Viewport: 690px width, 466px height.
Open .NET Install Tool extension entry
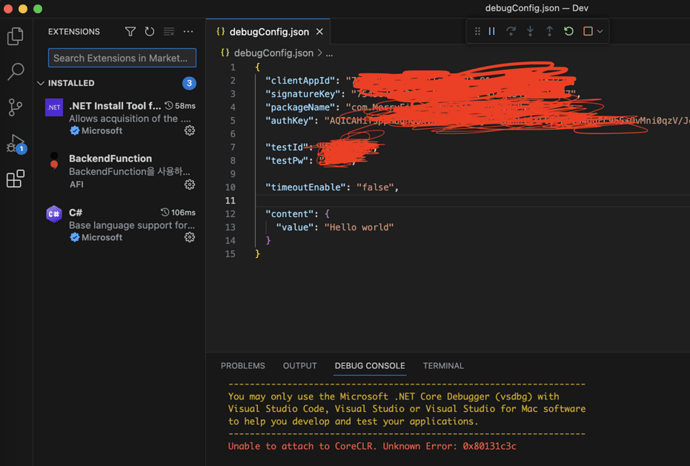[120, 118]
